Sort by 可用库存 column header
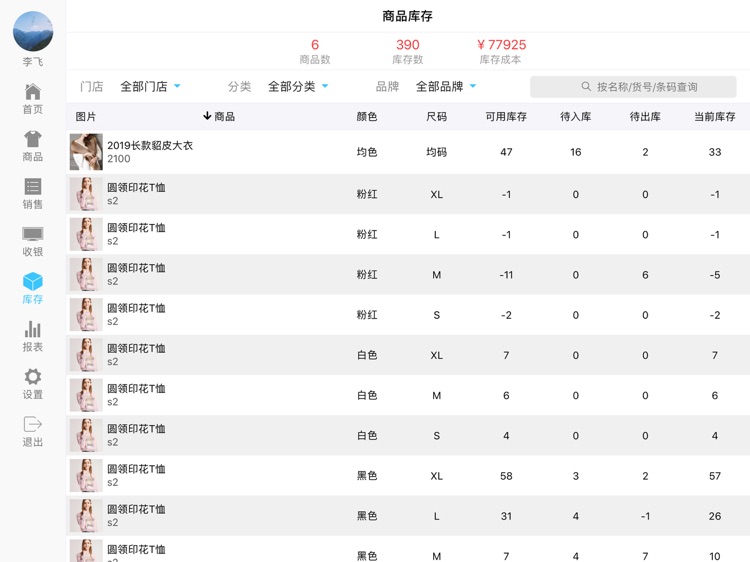The image size is (750, 562). pos(506,116)
